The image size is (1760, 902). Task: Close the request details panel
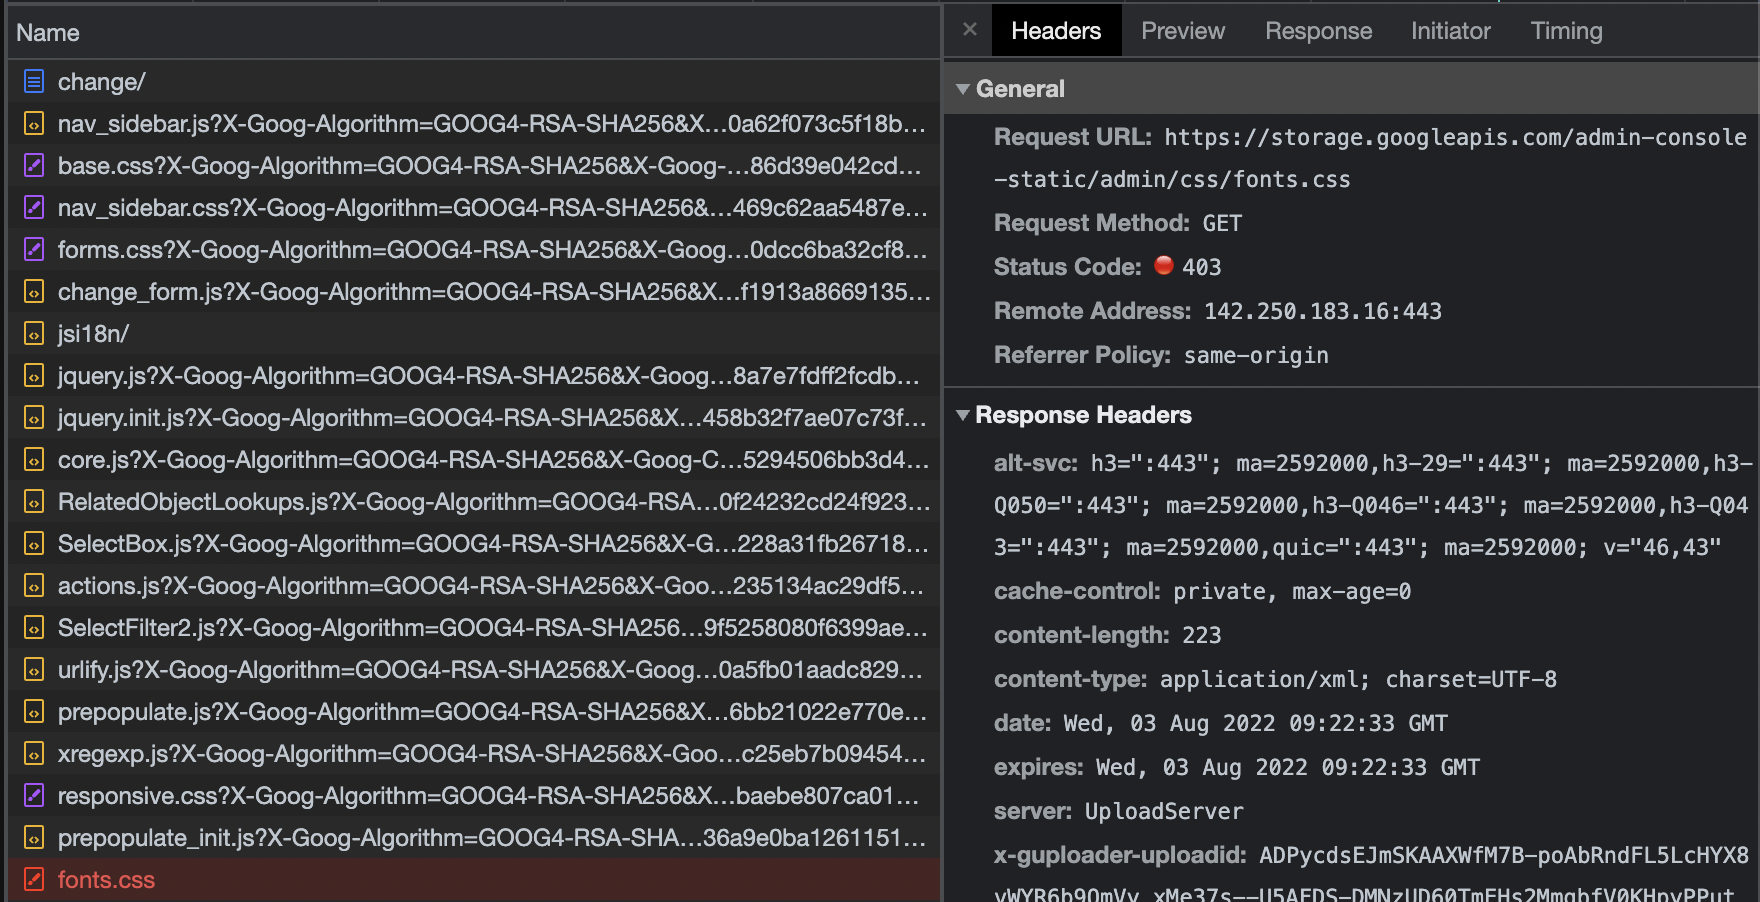click(x=968, y=29)
